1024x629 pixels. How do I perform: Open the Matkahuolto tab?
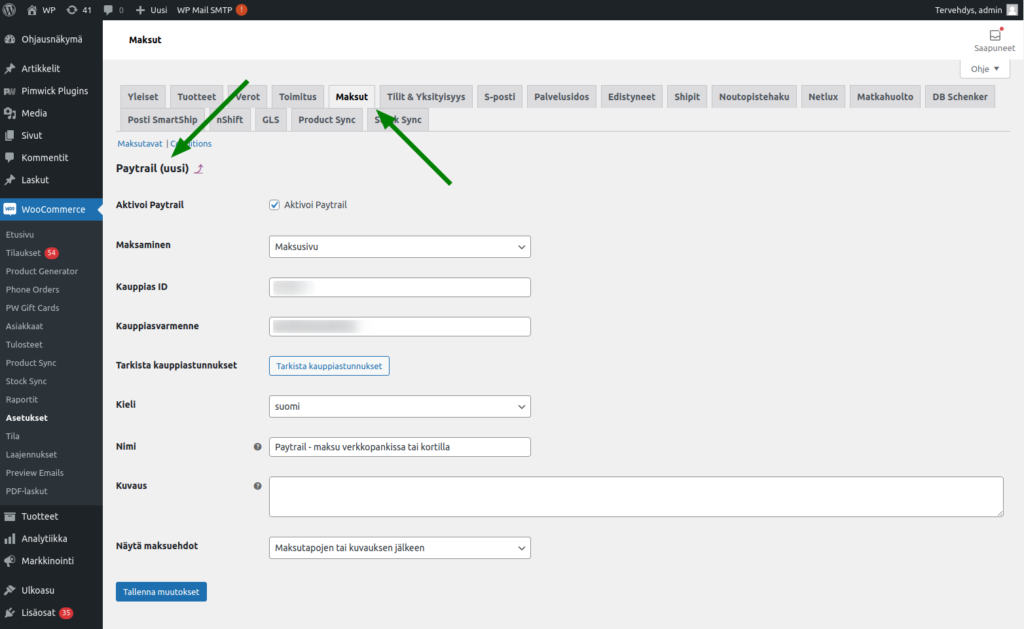tap(885, 97)
